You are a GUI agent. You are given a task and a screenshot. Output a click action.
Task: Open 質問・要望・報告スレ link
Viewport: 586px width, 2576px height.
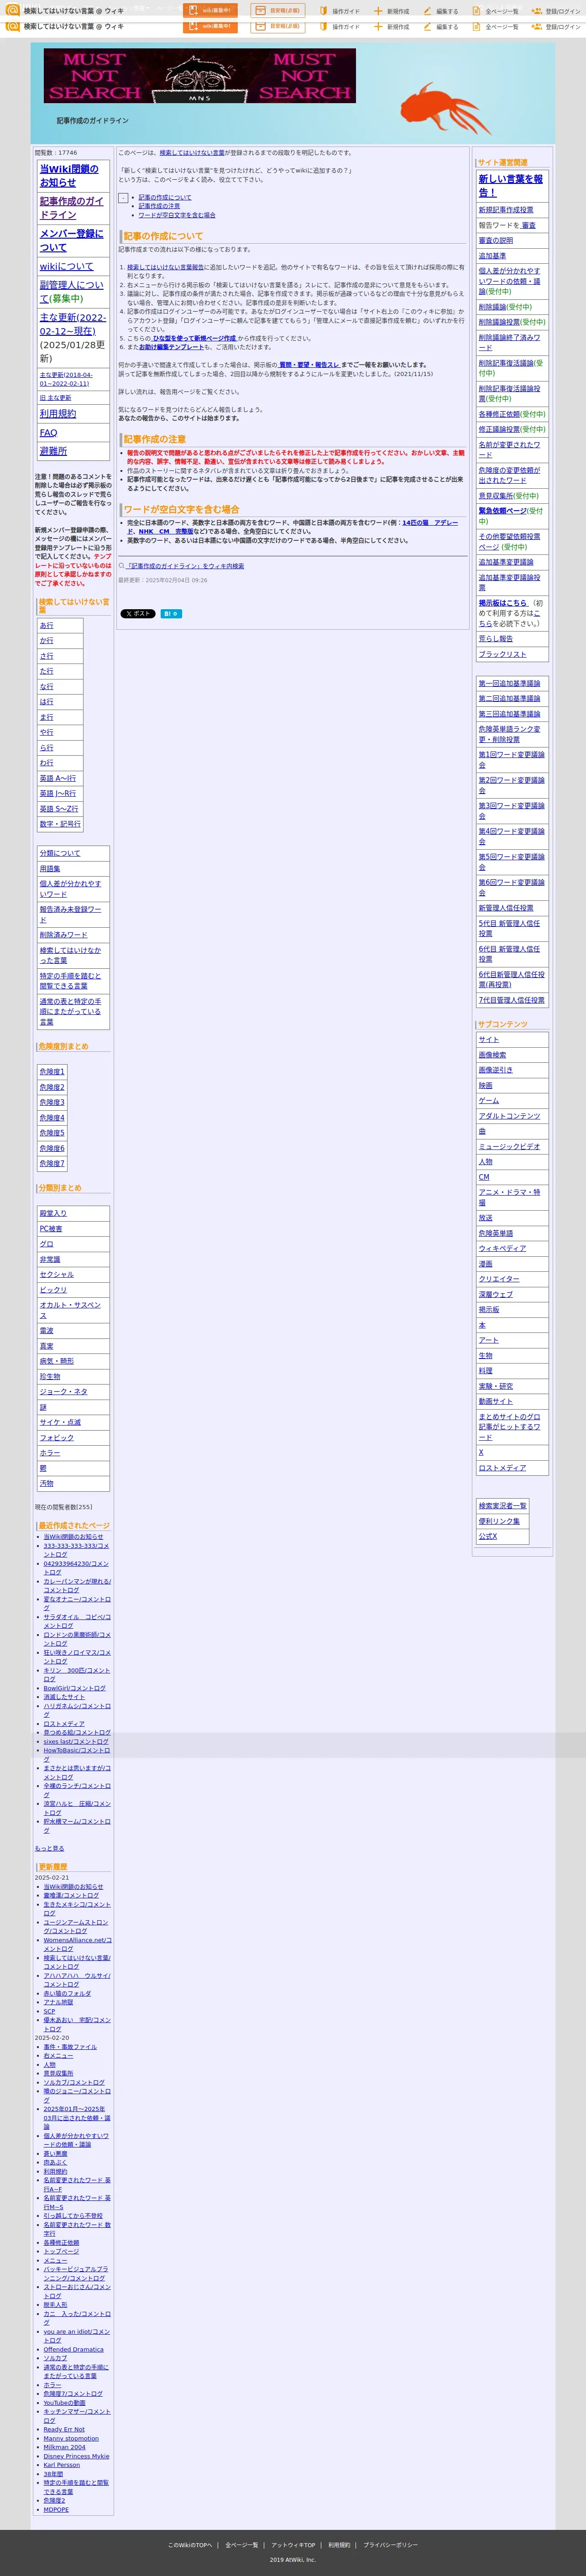(309, 365)
